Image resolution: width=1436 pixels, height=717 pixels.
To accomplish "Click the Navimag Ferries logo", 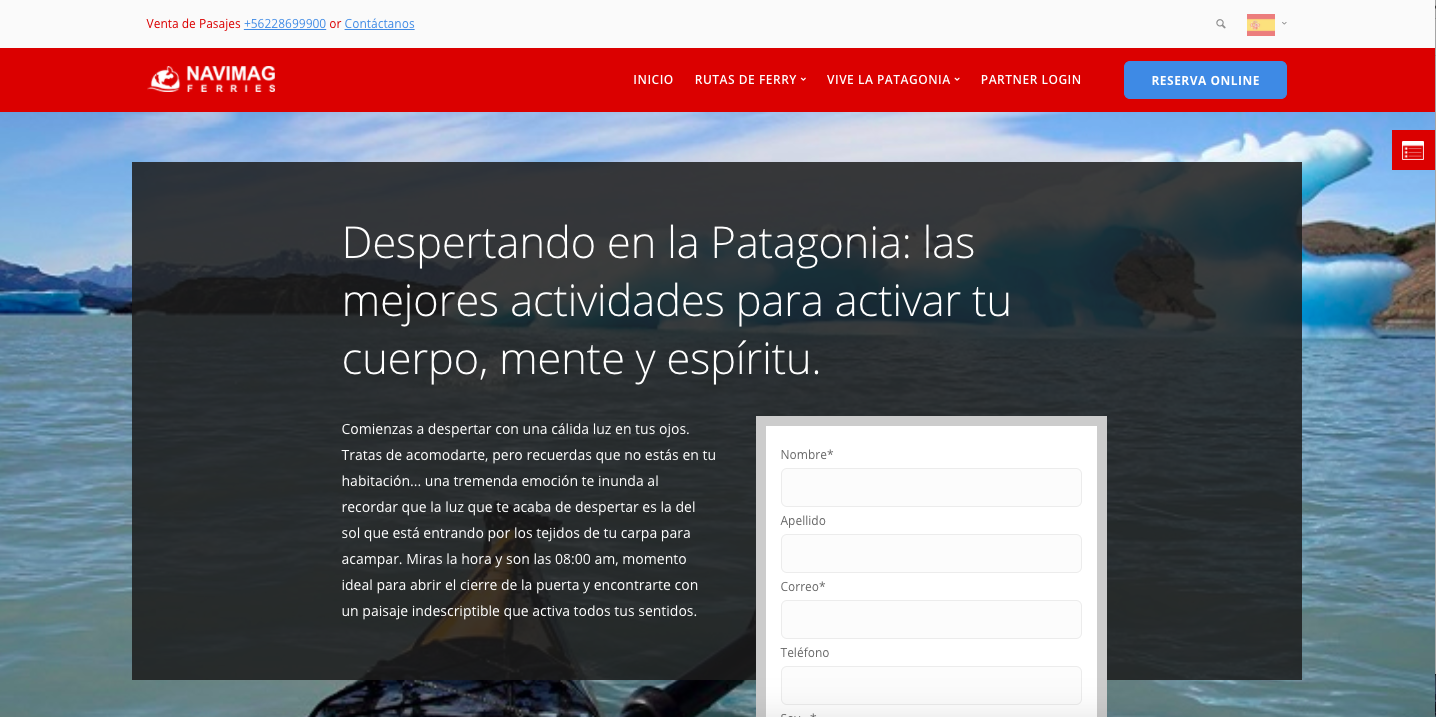I will coord(212,79).
